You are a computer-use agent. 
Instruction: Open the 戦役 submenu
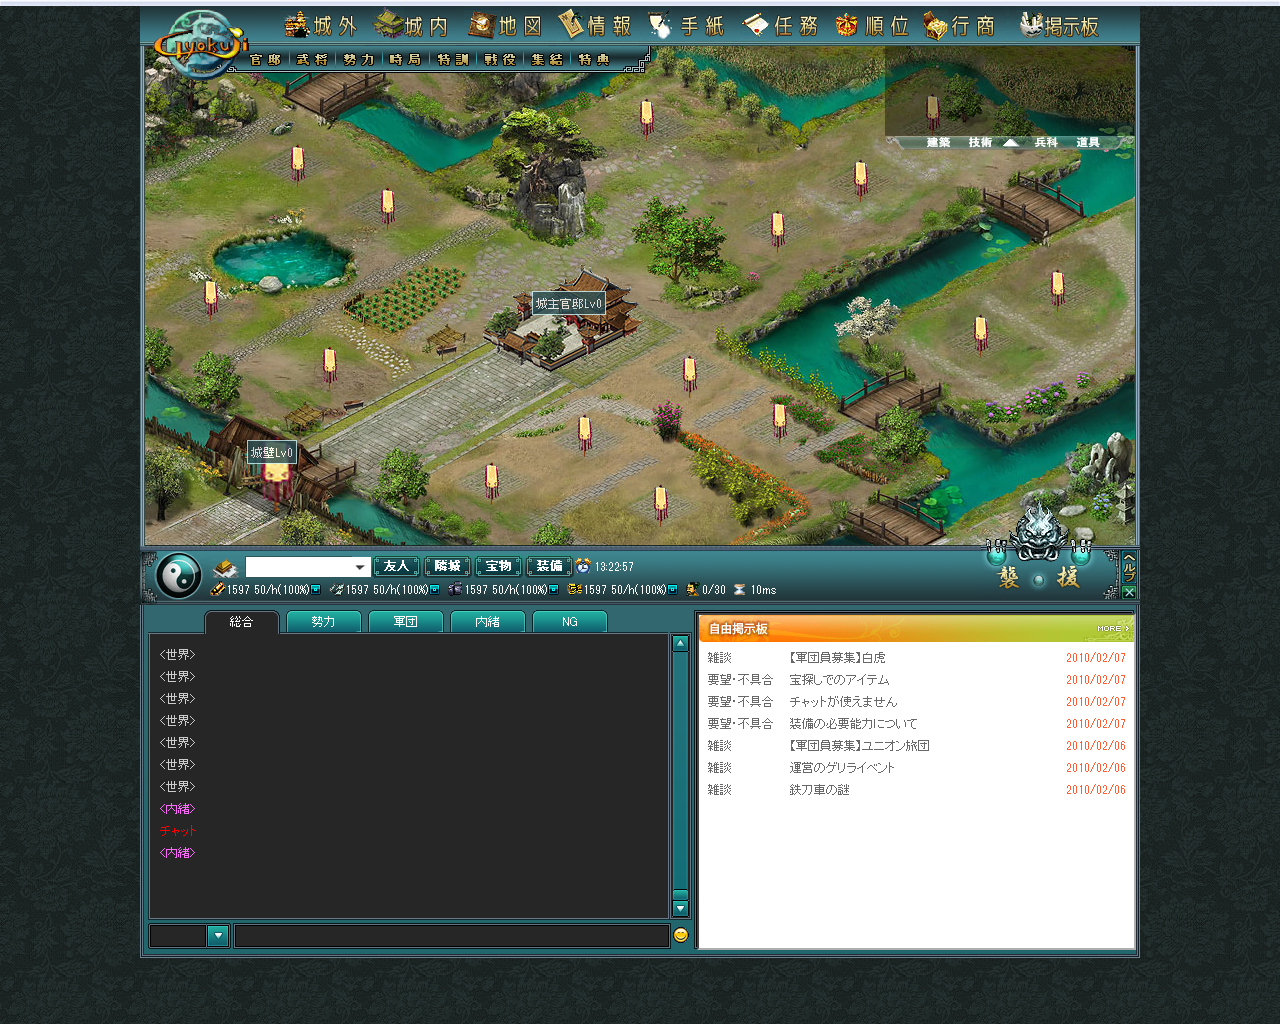(x=500, y=60)
